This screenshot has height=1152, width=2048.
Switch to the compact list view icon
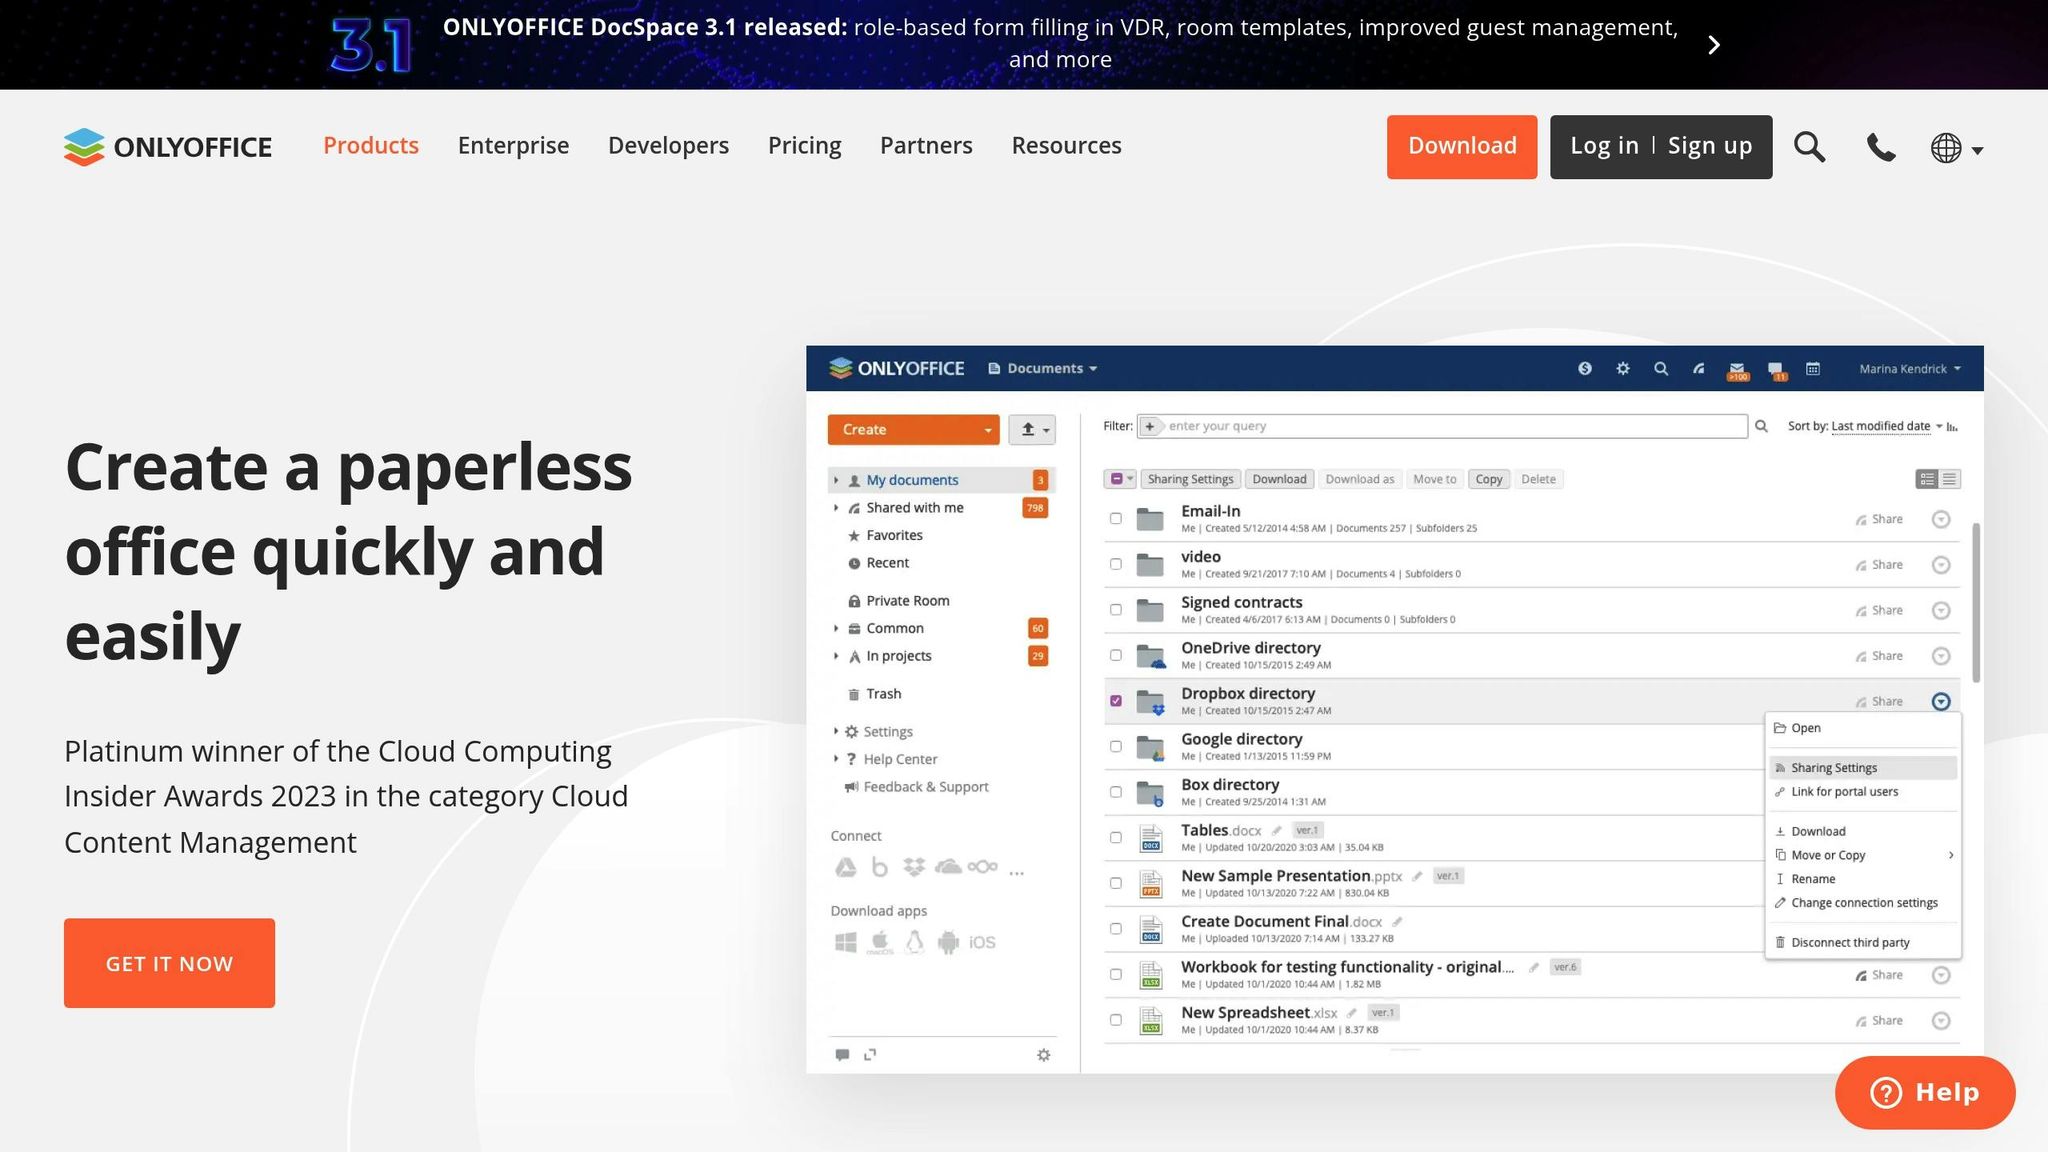(1950, 479)
